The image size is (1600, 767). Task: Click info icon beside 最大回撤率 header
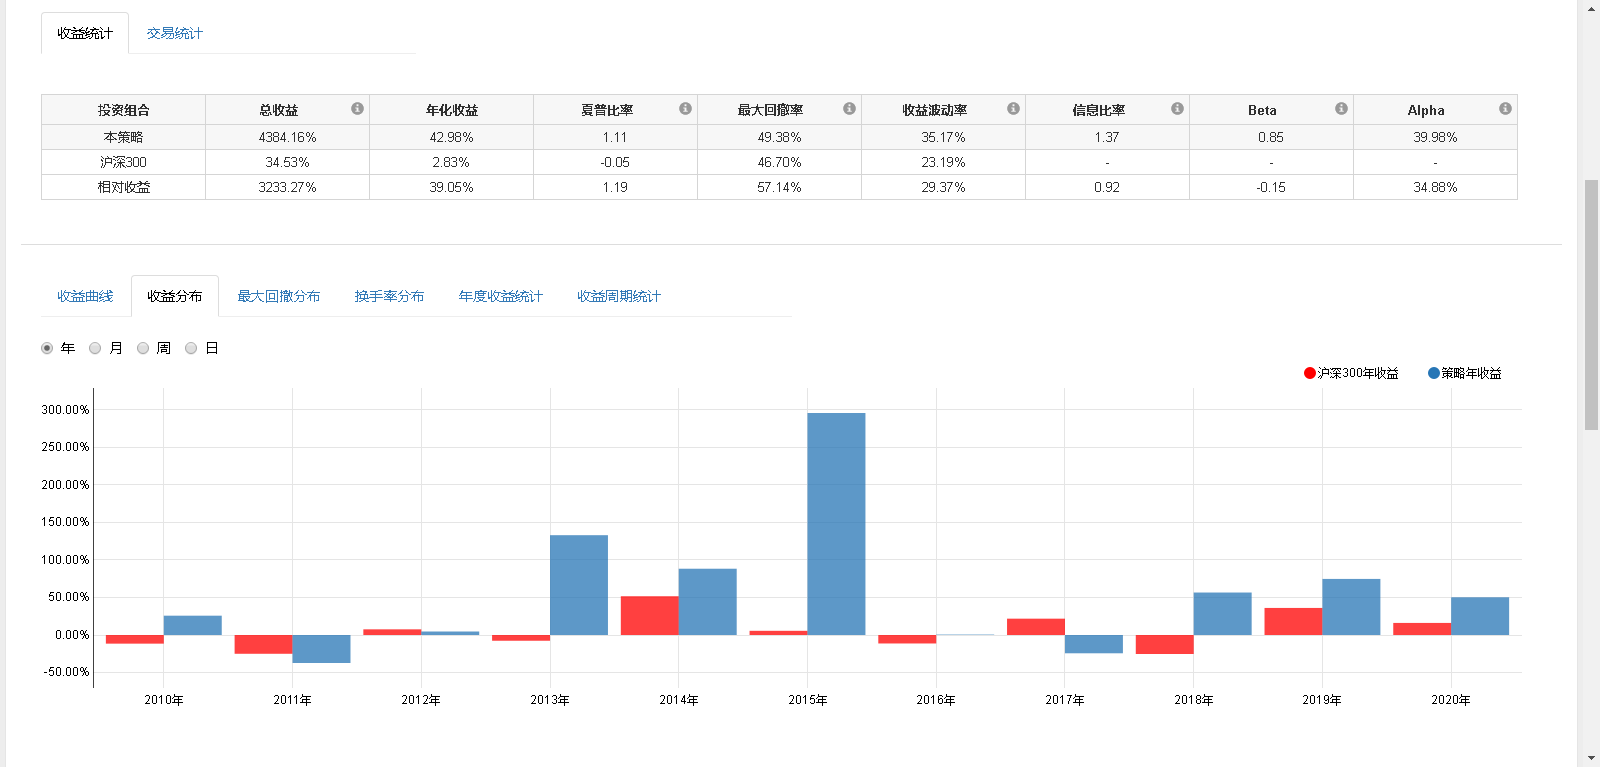[x=849, y=109]
